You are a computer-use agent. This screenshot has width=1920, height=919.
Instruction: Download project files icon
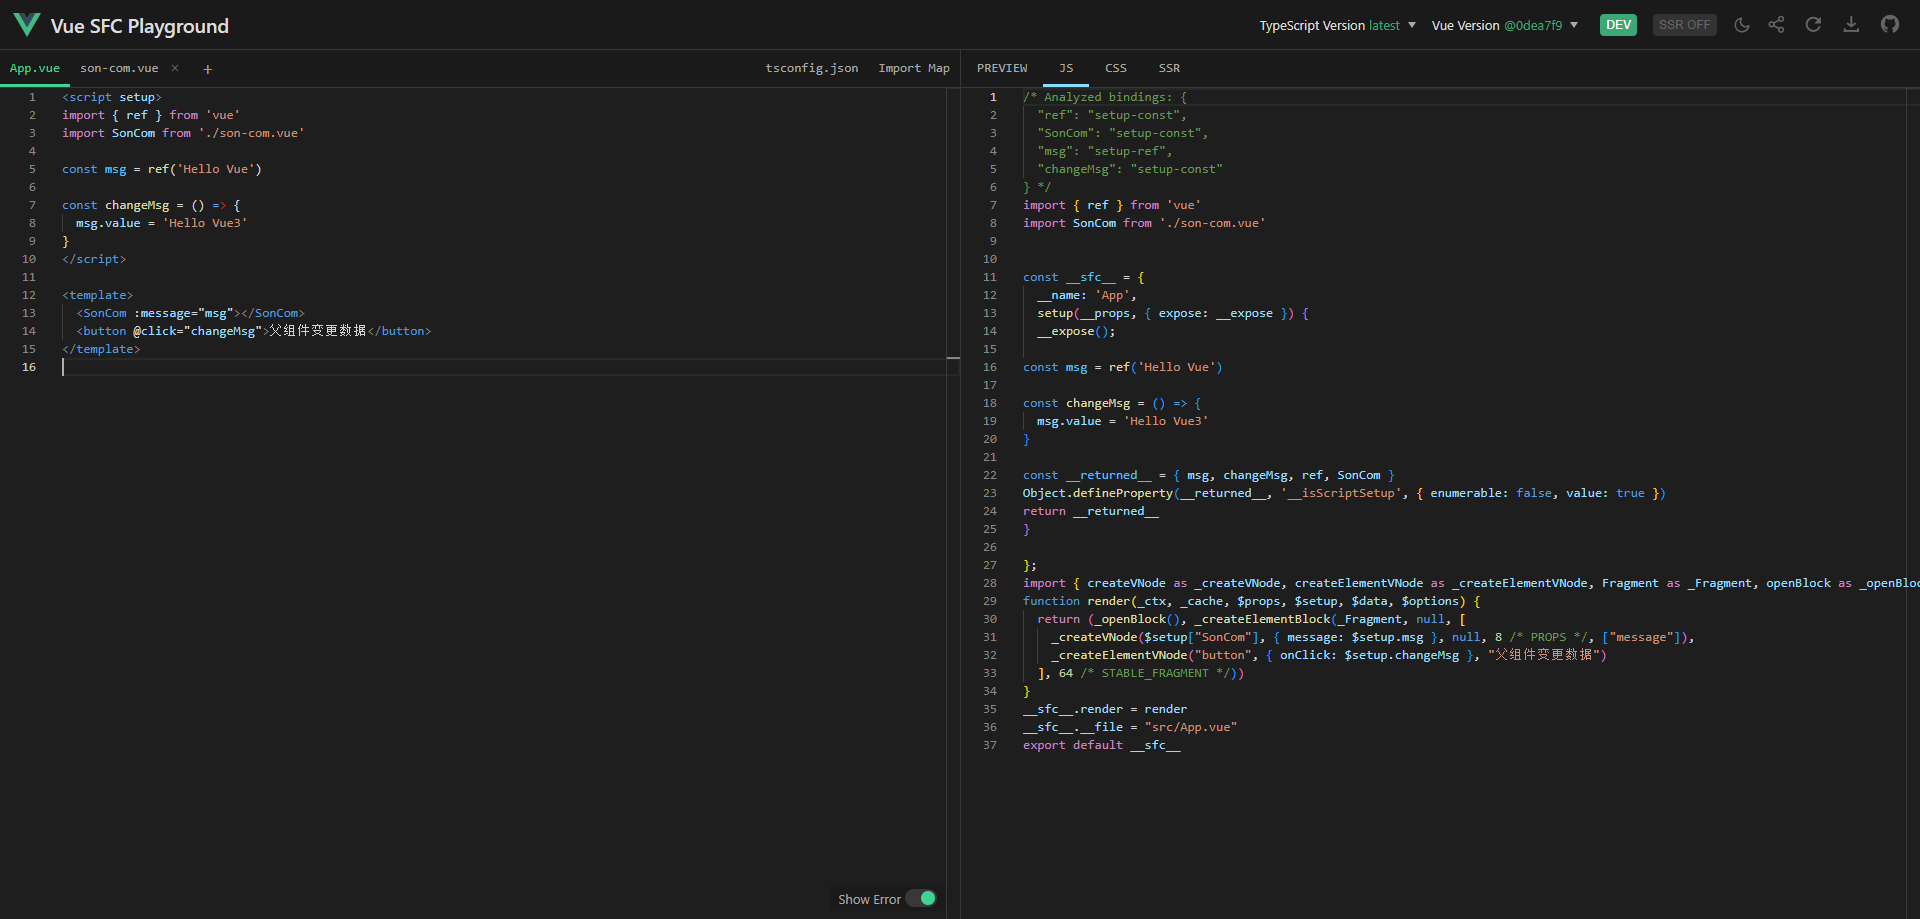coord(1851,25)
